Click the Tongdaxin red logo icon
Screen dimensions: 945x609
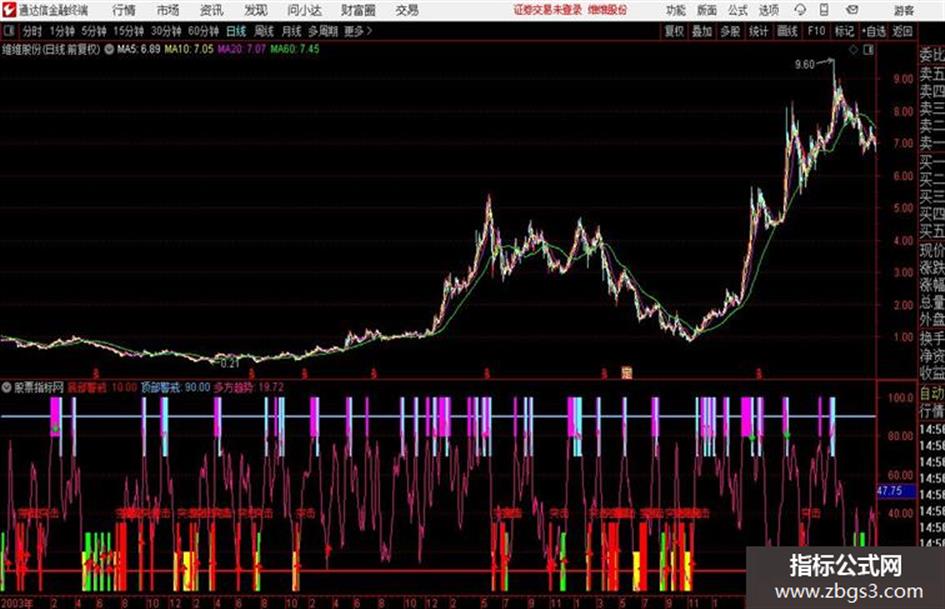click(x=9, y=10)
